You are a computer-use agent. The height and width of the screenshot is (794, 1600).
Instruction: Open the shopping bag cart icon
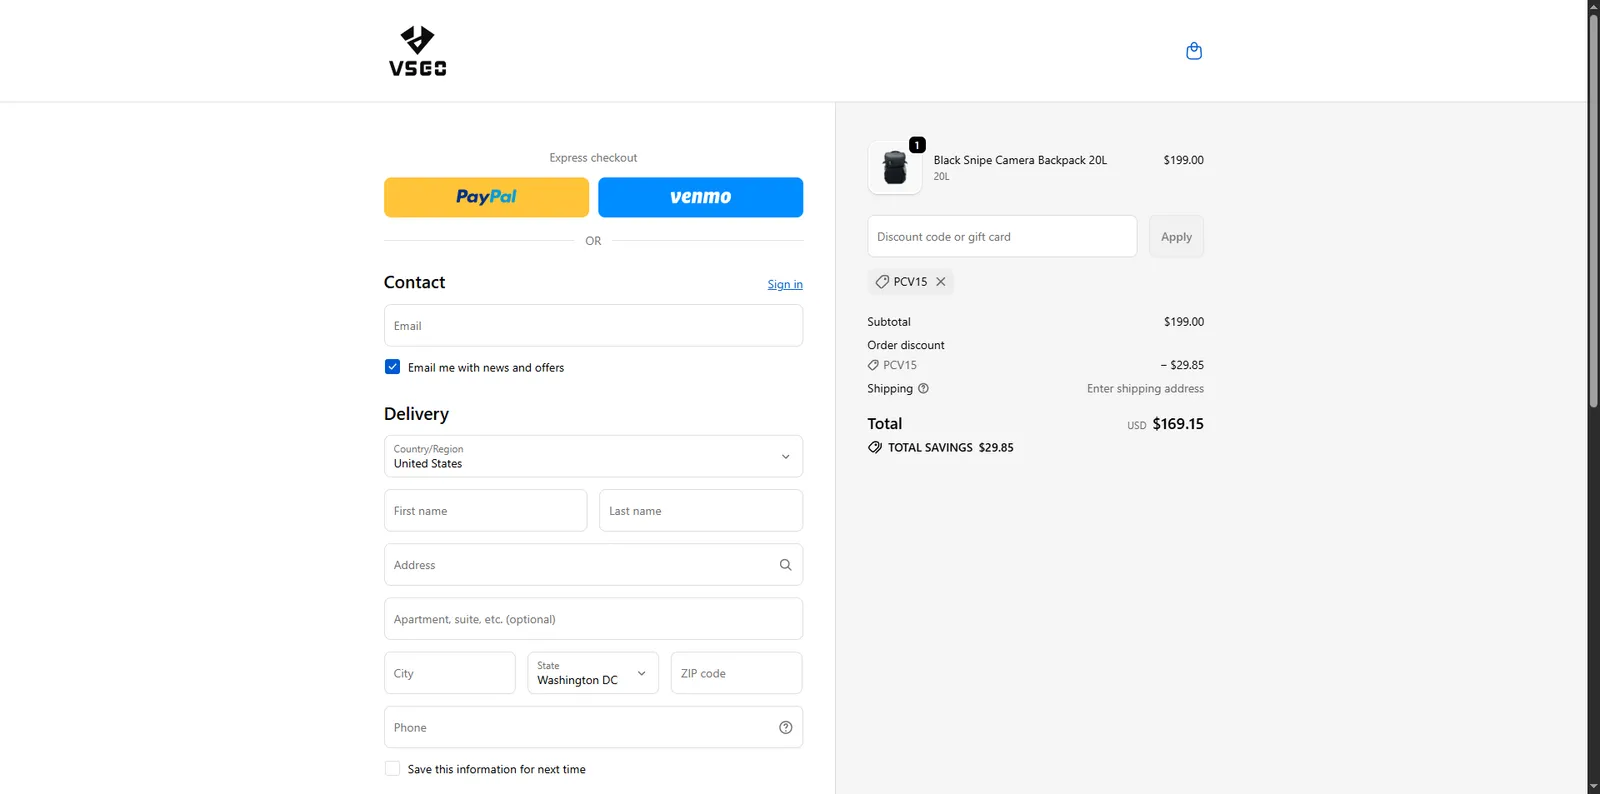click(1193, 51)
